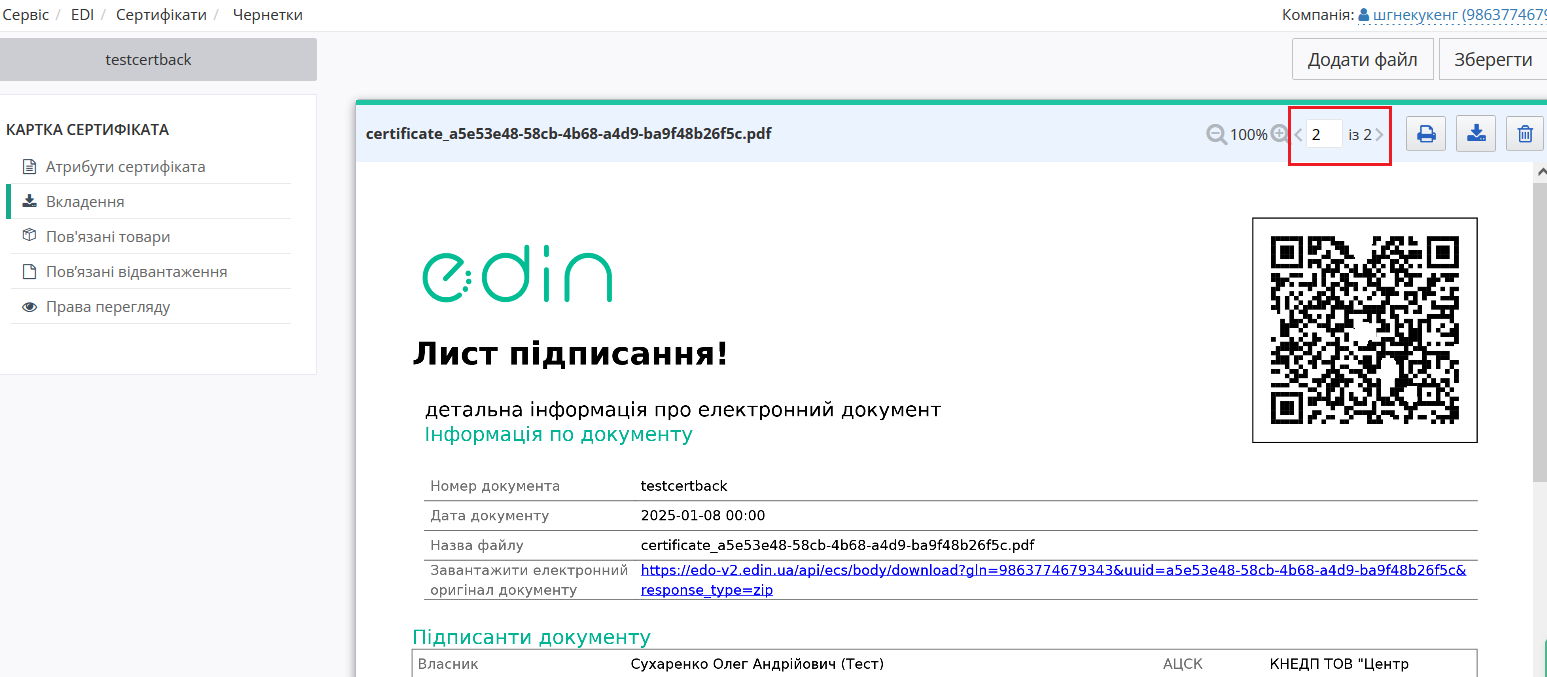Go to previous PDF page
Screen dimensions: 1547x677
tap(1298, 134)
